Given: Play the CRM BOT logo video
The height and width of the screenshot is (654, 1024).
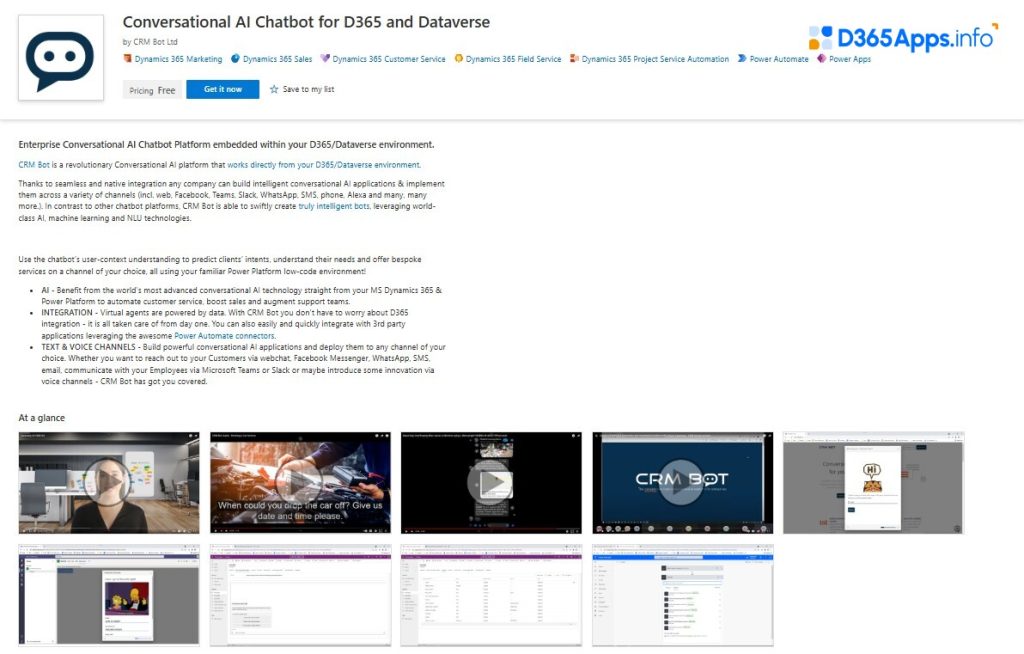Looking at the screenshot, I should point(682,483).
